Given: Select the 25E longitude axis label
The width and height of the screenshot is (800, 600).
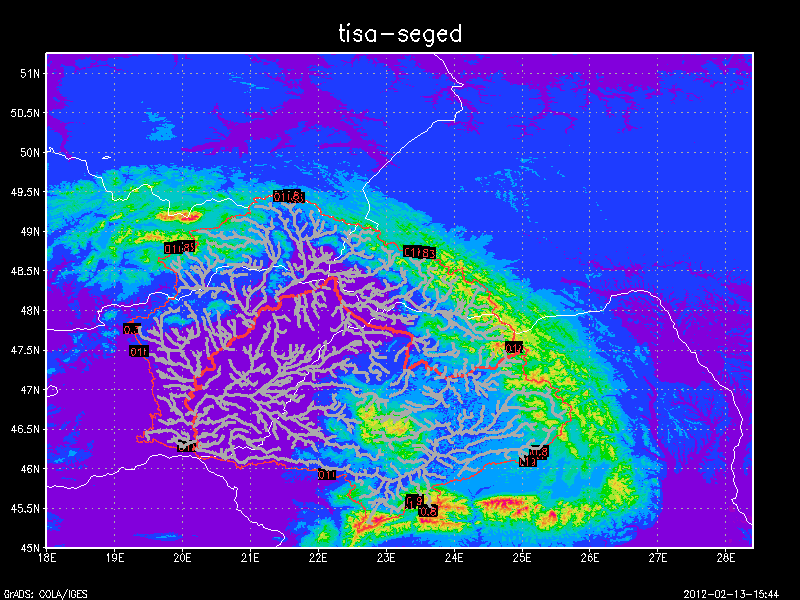Looking at the screenshot, I should (x=521, y=558).
